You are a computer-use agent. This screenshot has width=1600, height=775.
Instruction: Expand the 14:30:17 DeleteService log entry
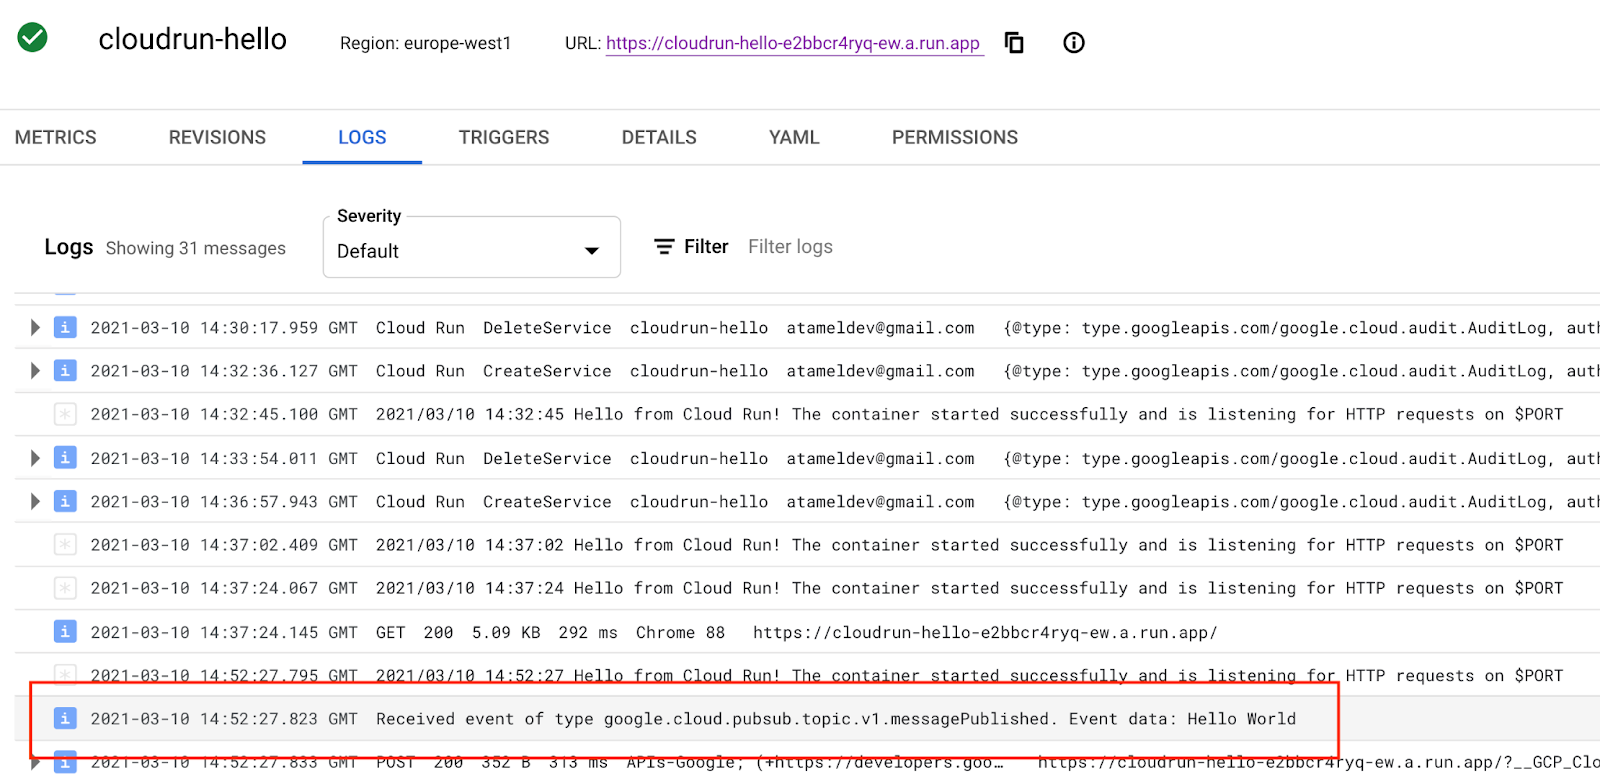35,327
